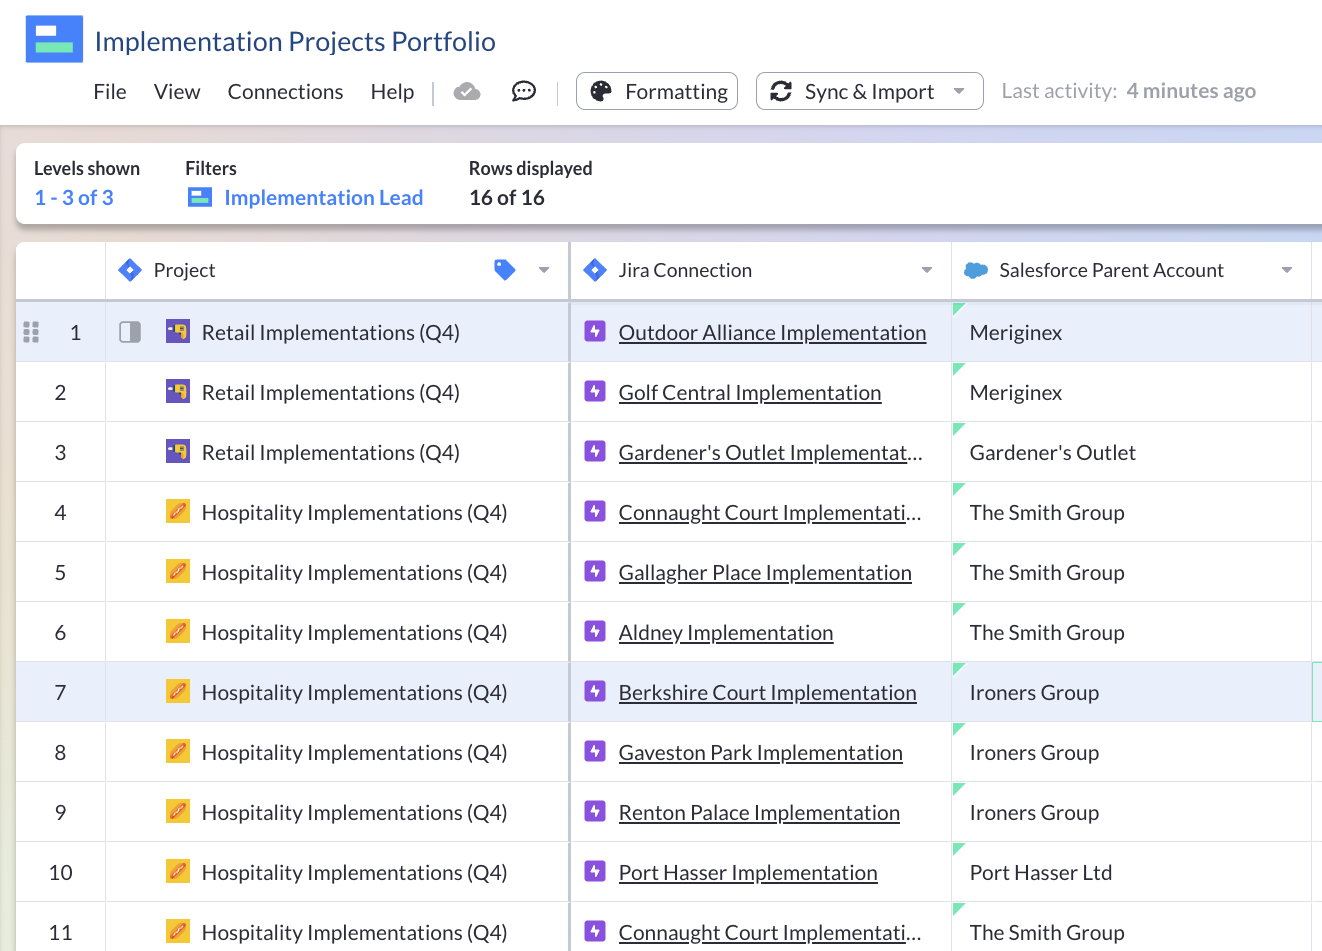Click the Jira issue icon beside Berkshire Court Implementation

pyautogui.click(x=594, y=692)
